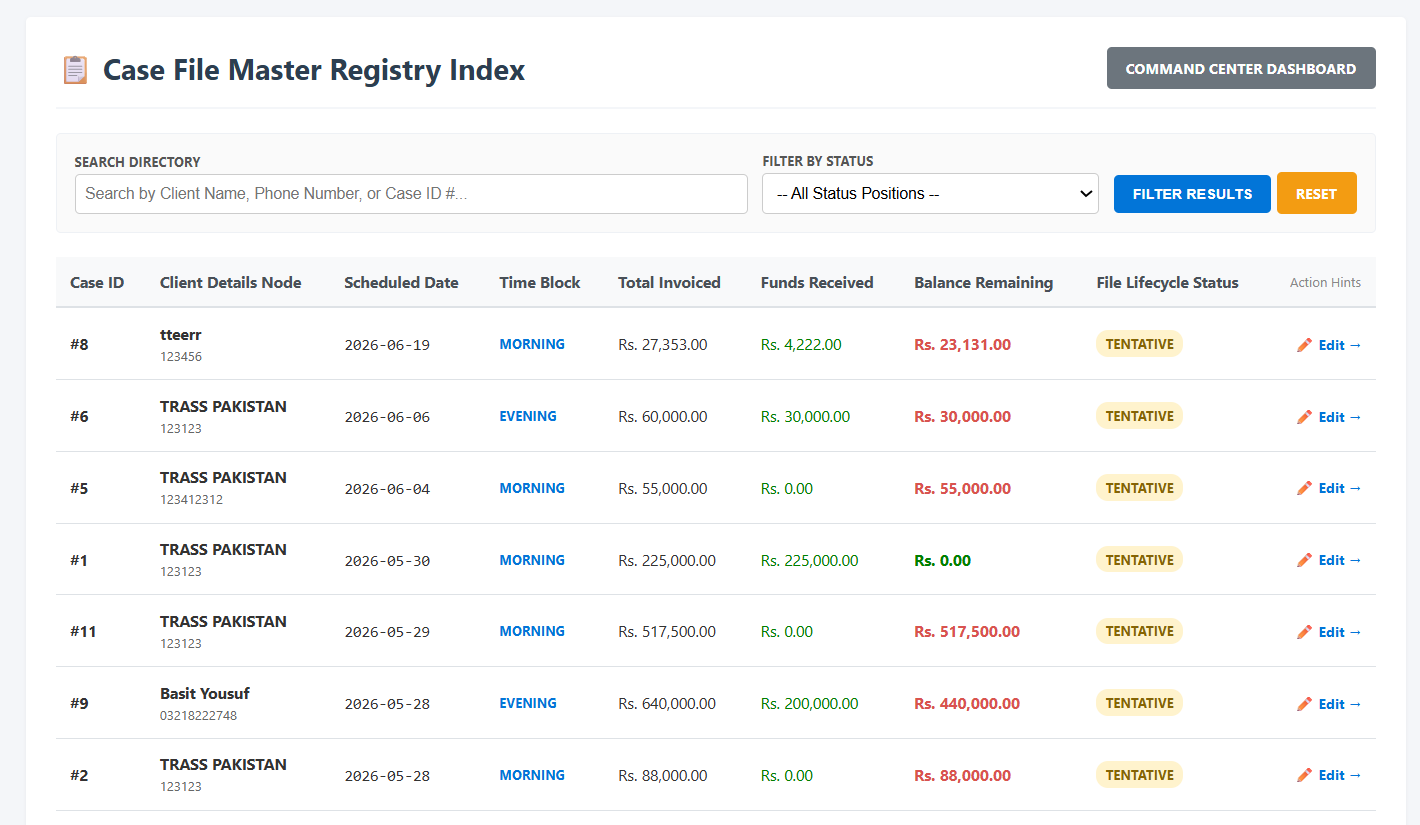Select client name tteerr

tap(181, 335)
